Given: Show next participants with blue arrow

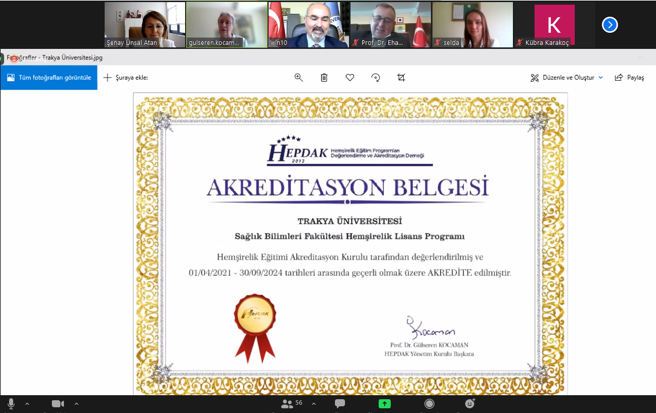Looking at the screenshot, I should (x=609, y=24).
